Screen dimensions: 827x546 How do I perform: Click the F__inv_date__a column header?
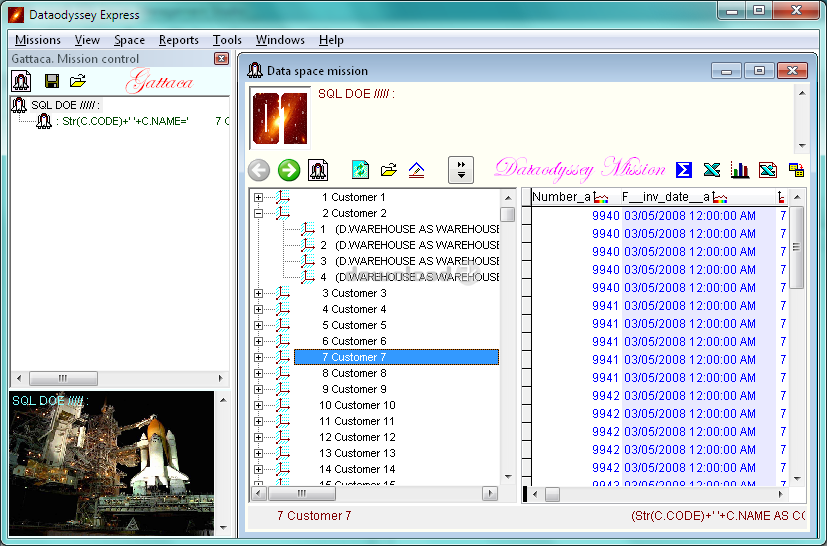pyautogui.click(x=665, y=197)
